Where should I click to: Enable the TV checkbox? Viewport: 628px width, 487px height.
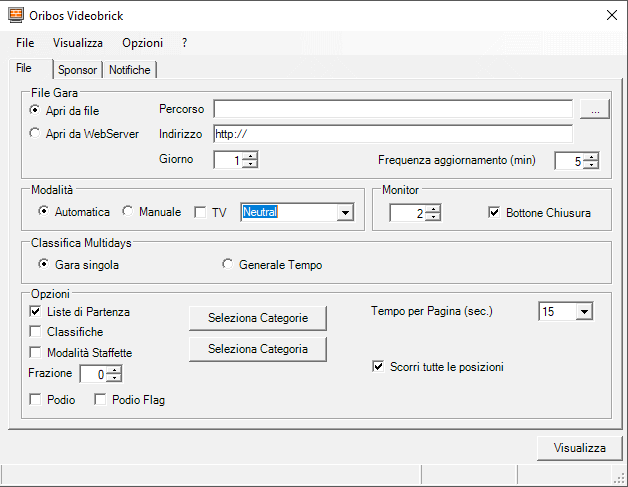coord(200,212)
